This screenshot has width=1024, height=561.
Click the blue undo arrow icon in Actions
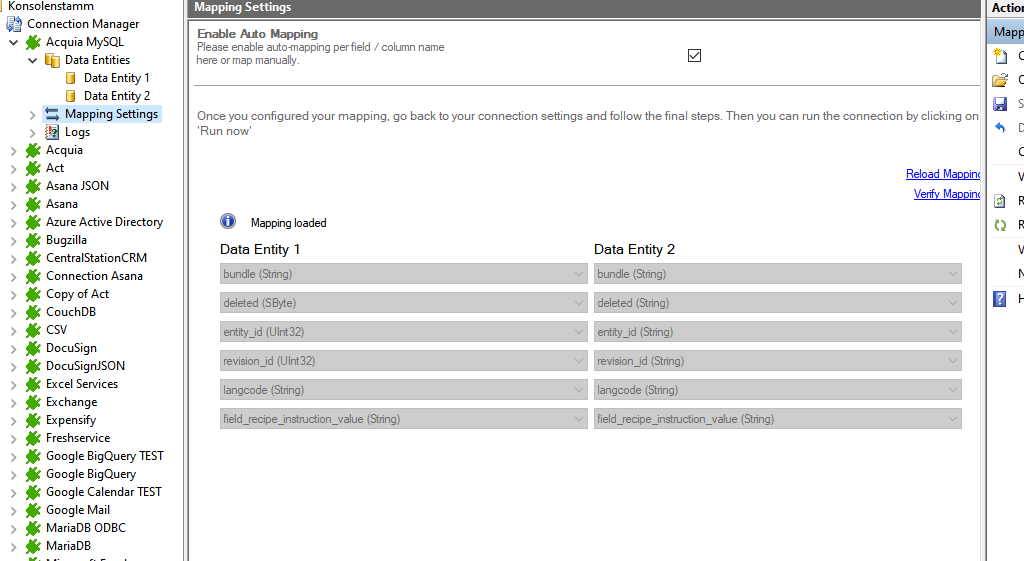(x=999, y=128)
